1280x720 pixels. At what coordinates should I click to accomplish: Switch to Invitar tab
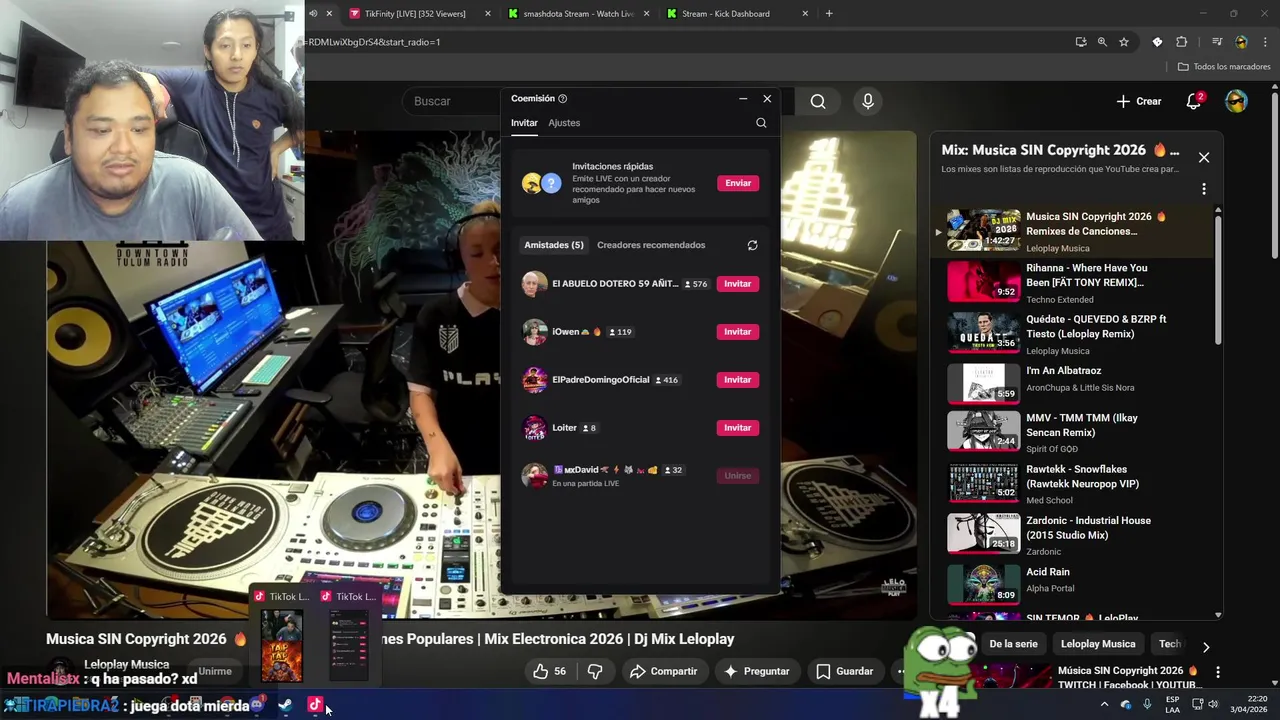(x=524, y=123)
